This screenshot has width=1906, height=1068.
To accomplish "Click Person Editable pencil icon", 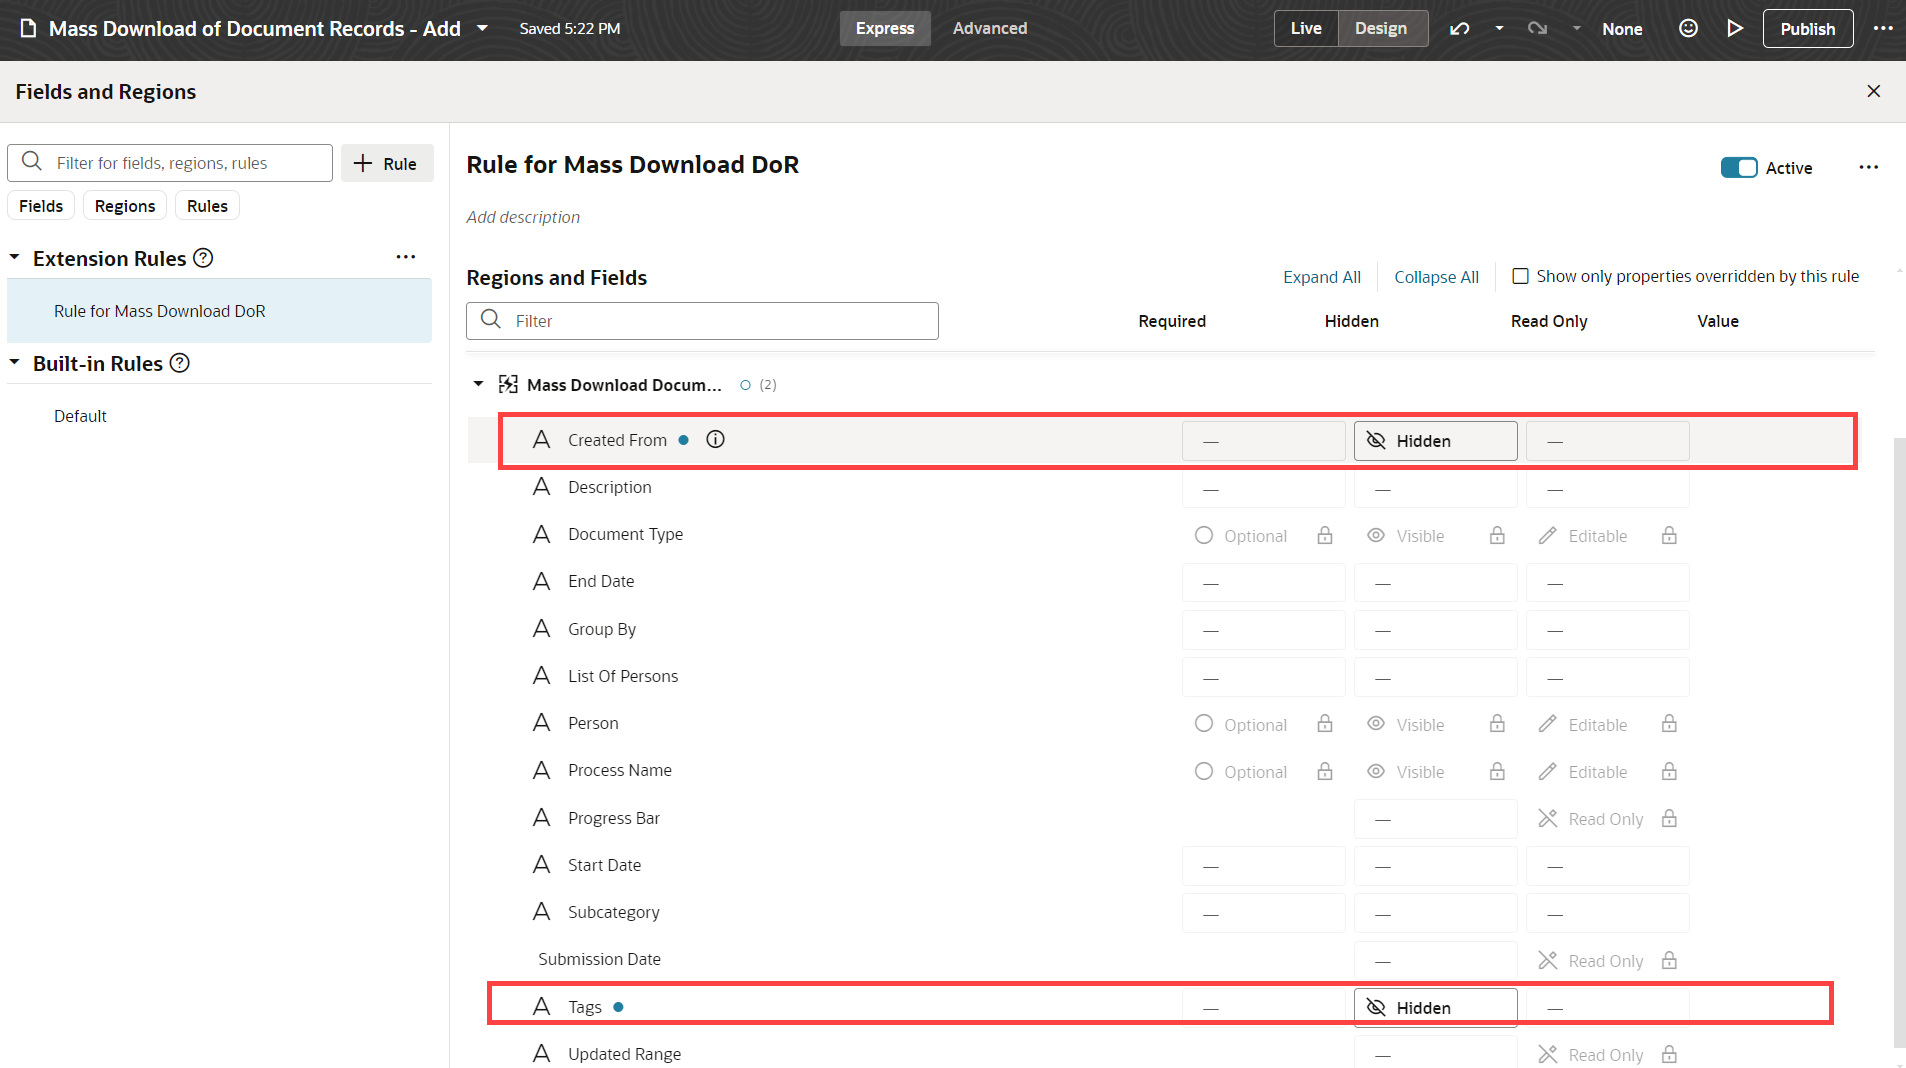I will click(1547, 723).
